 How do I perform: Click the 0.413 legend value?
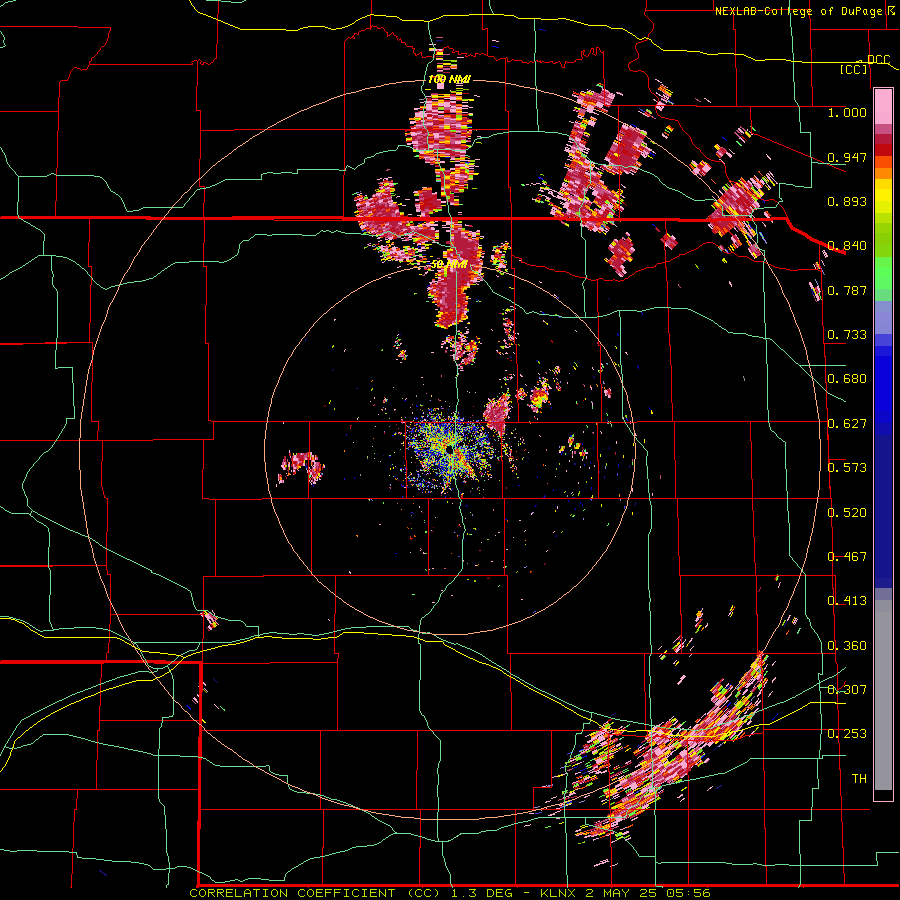[847, 601]
